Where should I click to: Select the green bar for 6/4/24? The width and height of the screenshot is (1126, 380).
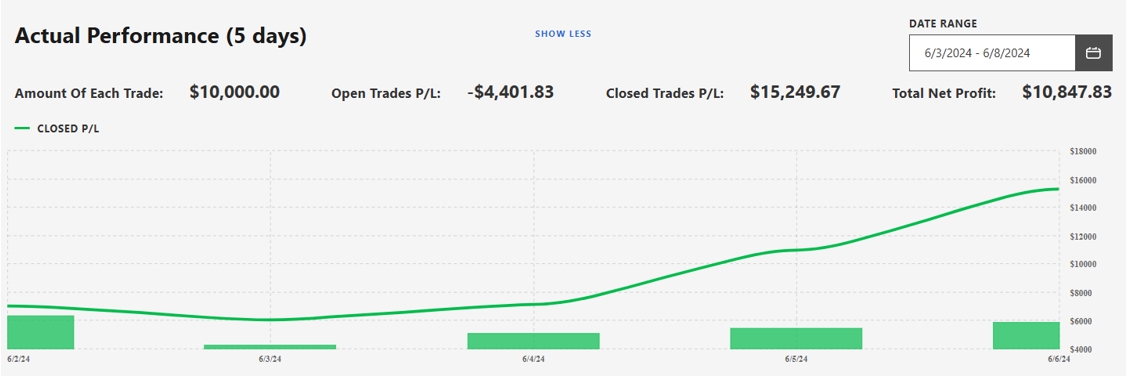pyautogui.click(x=534, y=341)
